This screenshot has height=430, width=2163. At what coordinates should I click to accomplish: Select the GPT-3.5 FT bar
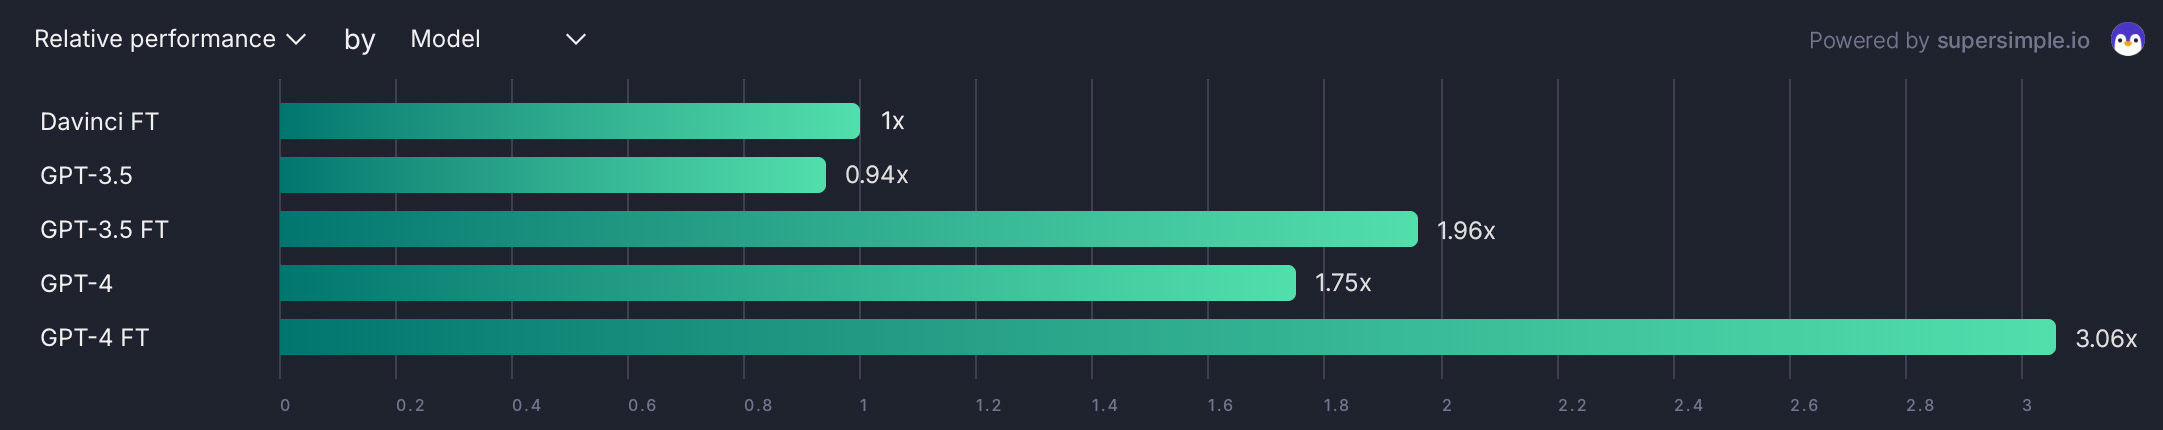pyautogui.click(x=848, y=229)
